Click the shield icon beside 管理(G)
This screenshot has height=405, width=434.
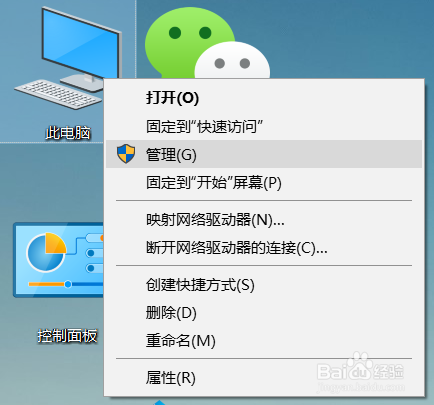pyautogui.click(x=126, y=154)
